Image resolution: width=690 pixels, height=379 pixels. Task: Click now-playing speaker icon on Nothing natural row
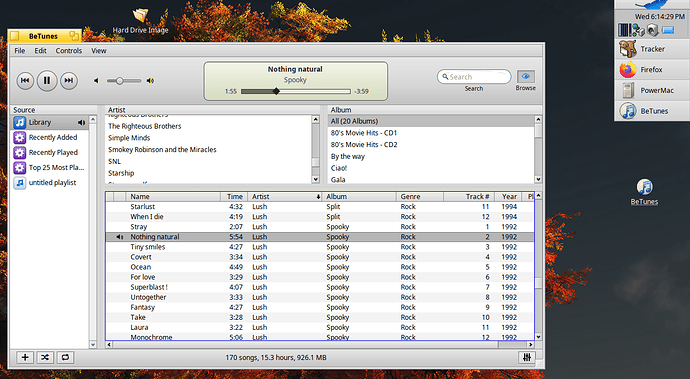[x=120, y=237]
